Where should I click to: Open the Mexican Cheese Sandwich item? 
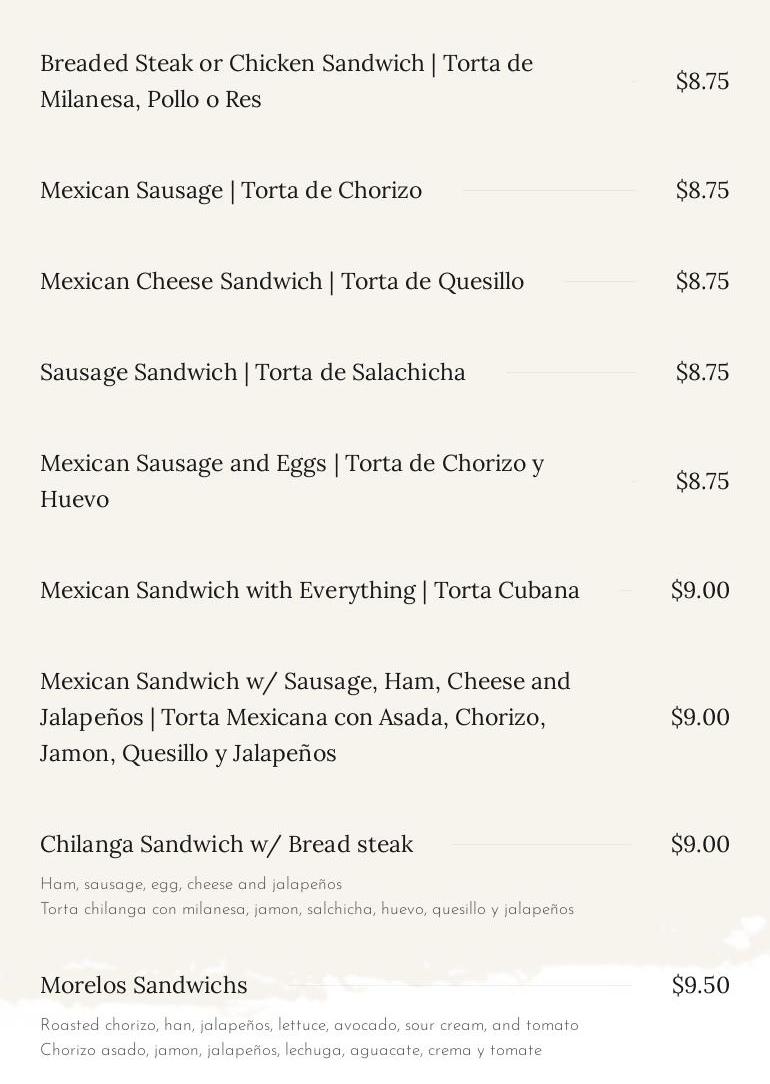(282, 281)
